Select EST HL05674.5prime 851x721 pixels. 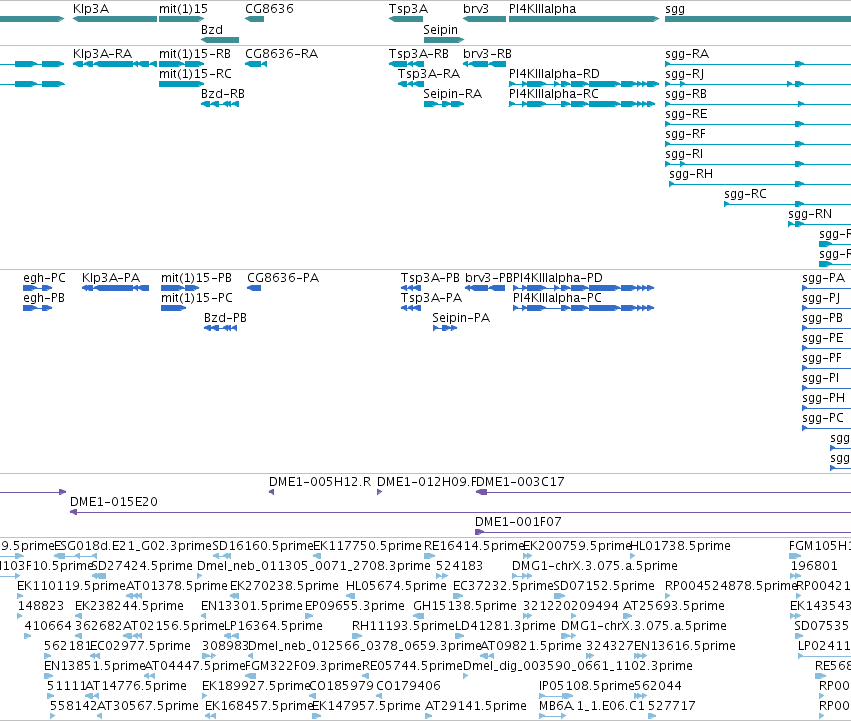[x=350, y=596]
